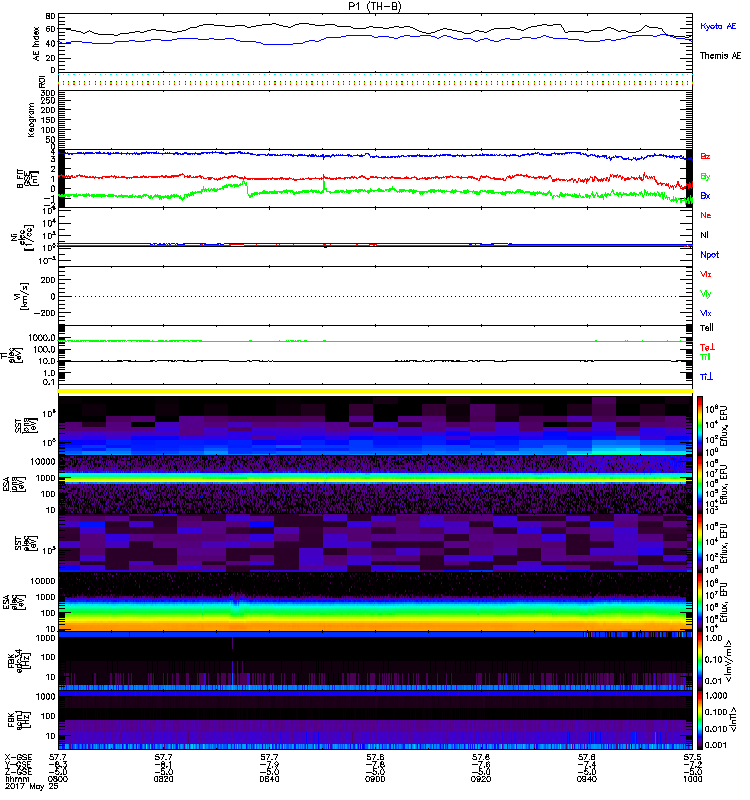
Task: Click the black Kyoto AE line trace
Action: click(300, 27)
